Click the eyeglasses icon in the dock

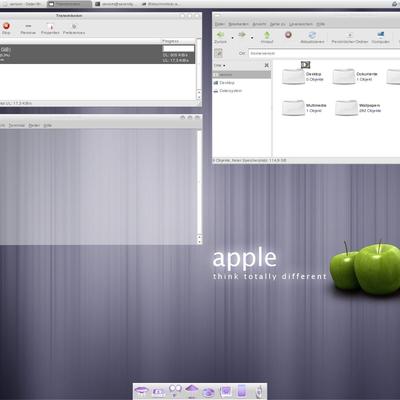tap(175, 390)
